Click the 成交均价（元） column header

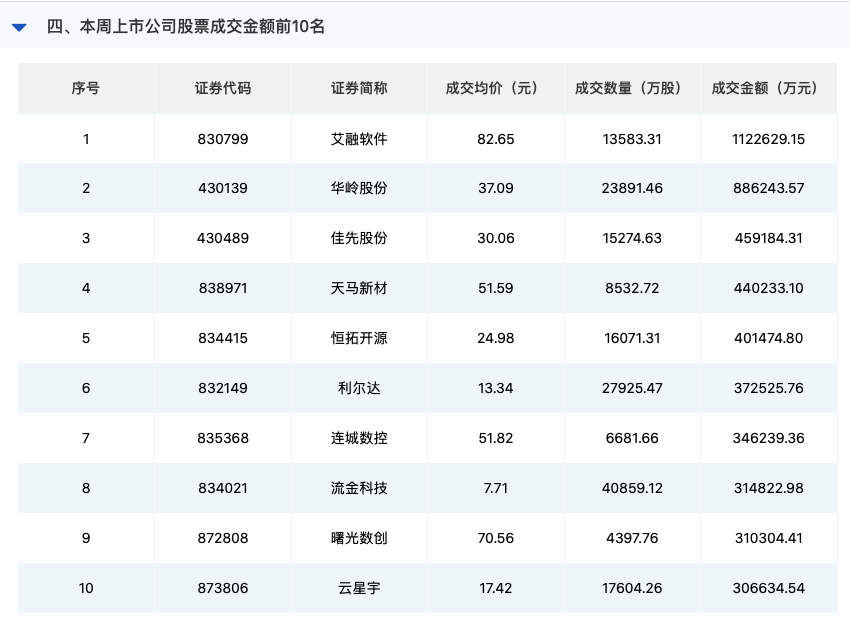point(496,88)
